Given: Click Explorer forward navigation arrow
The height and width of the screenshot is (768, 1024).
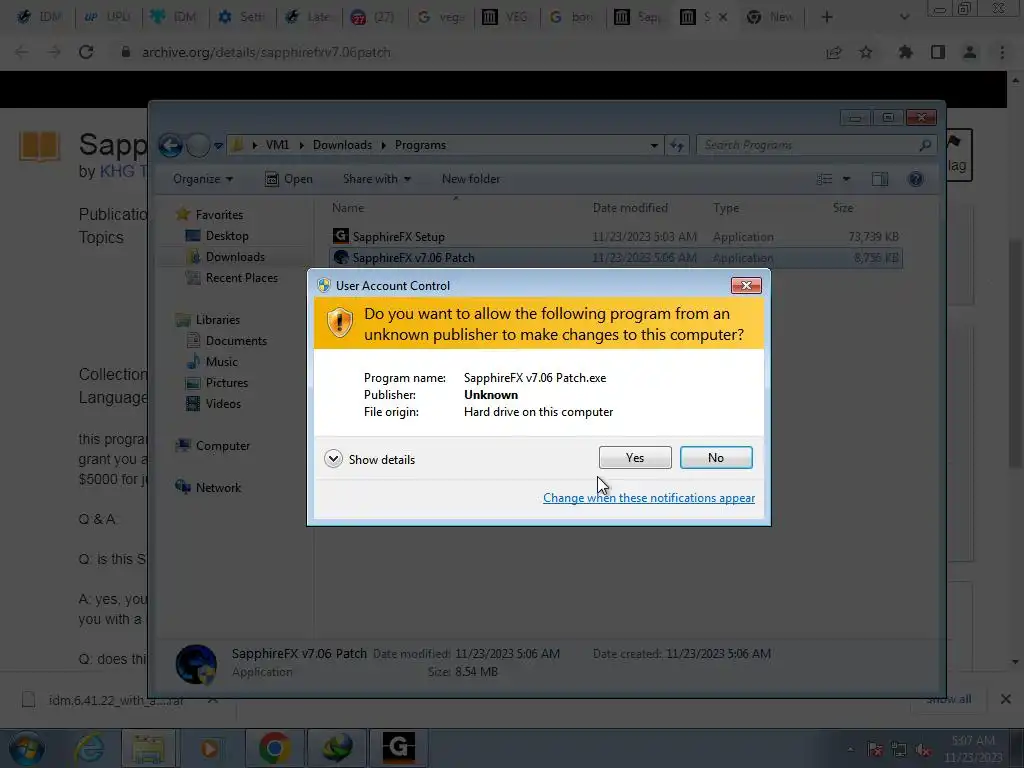Looking at the screenshot, I should [x=198, y=145].
